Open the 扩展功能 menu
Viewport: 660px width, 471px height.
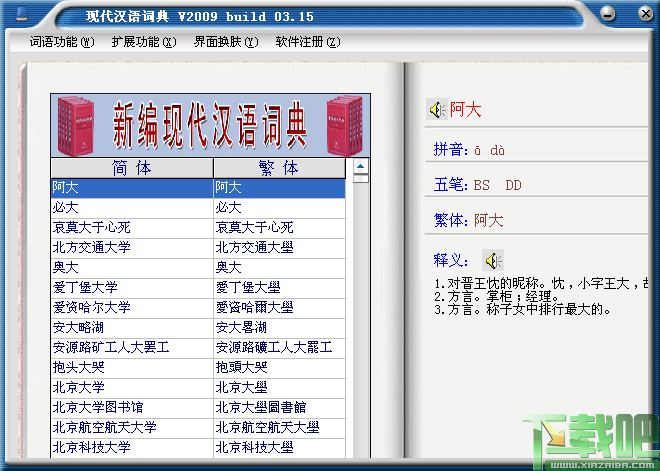[144, 42]
